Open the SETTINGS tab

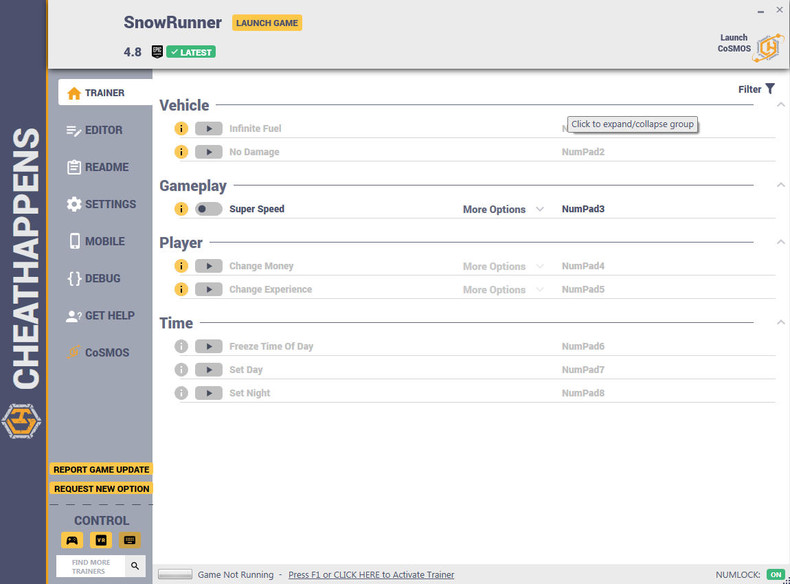[x=101, y=204]
